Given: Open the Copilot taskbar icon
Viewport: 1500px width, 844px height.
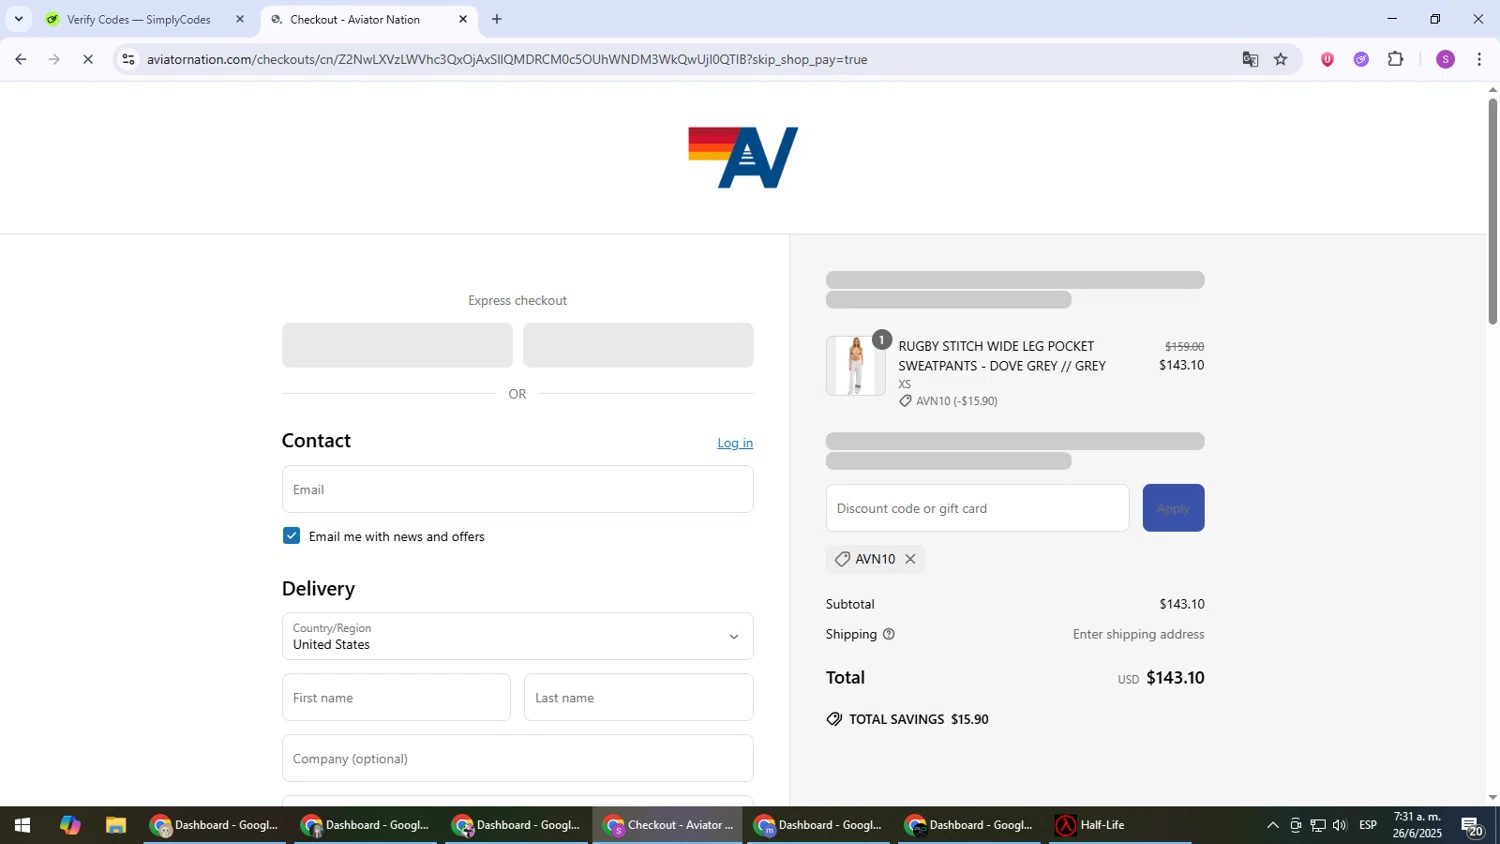Looking at the screenshot, I should point(69,825).
